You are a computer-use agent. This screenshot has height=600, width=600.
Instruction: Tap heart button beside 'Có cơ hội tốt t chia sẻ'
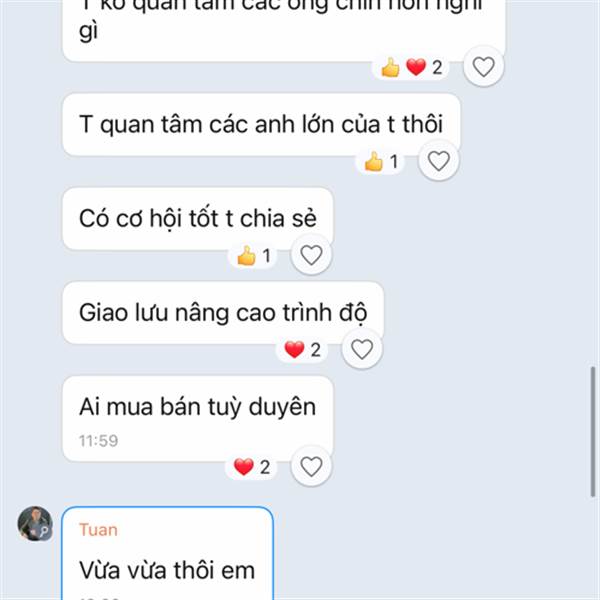pyautogui.click(x=311, y=255)
